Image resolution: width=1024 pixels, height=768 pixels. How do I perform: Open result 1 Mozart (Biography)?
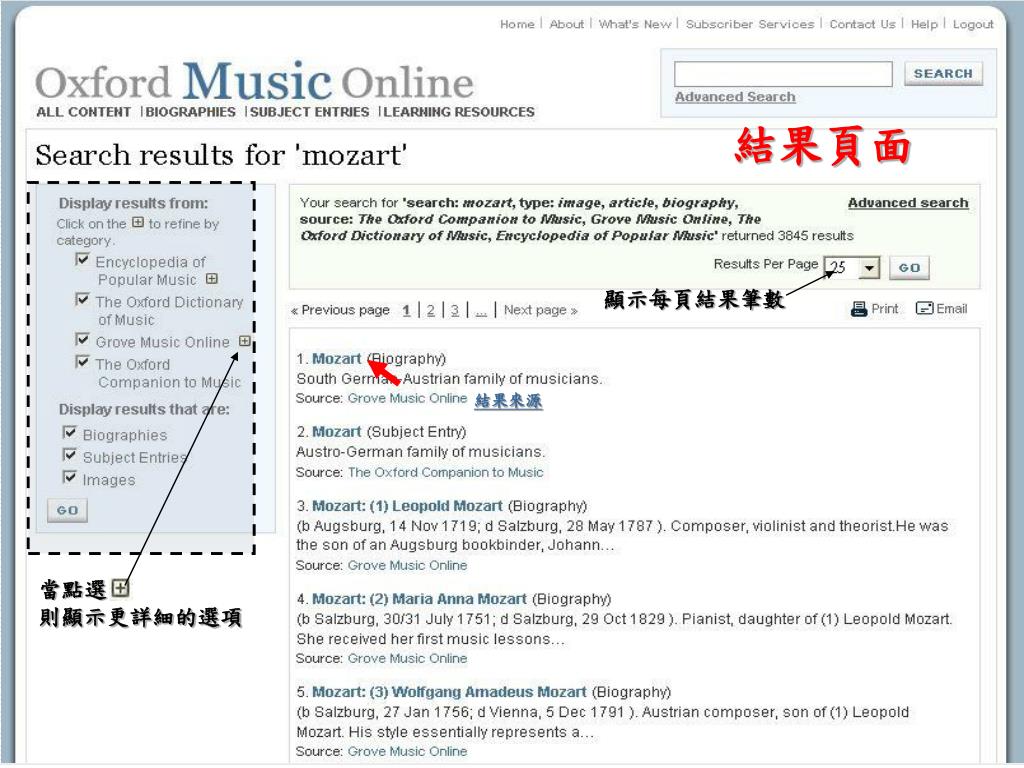(336, 359)
